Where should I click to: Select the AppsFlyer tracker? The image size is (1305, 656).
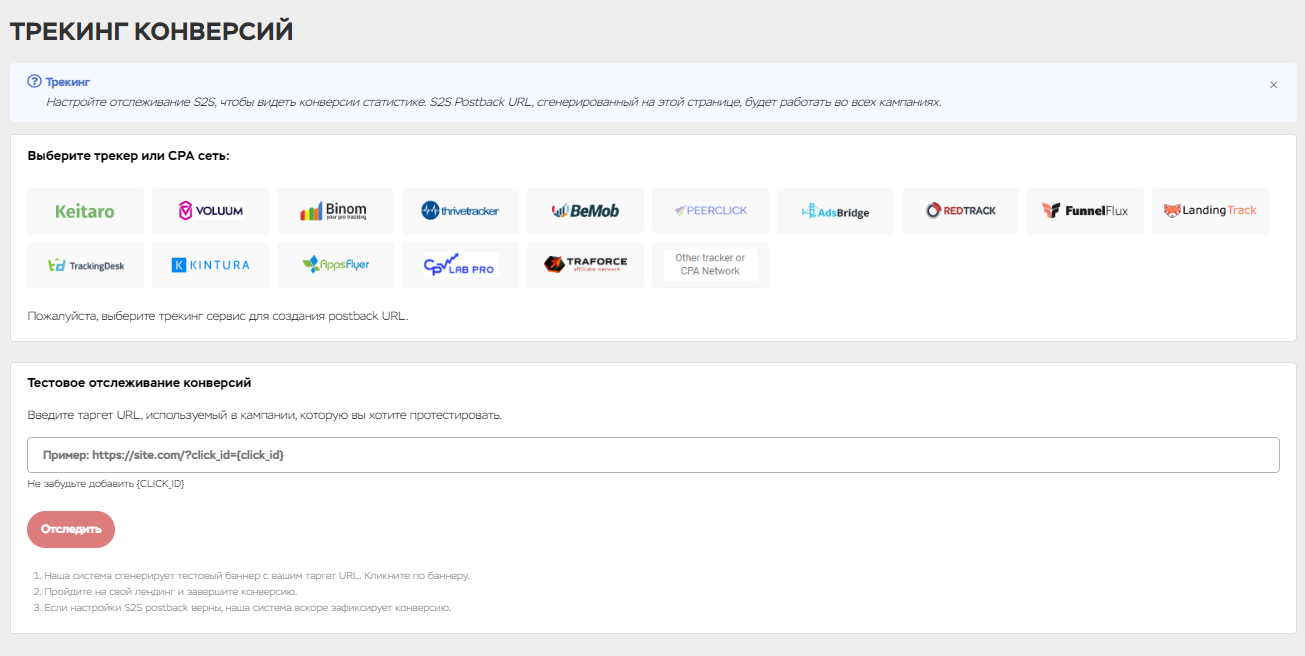[335, 265]
